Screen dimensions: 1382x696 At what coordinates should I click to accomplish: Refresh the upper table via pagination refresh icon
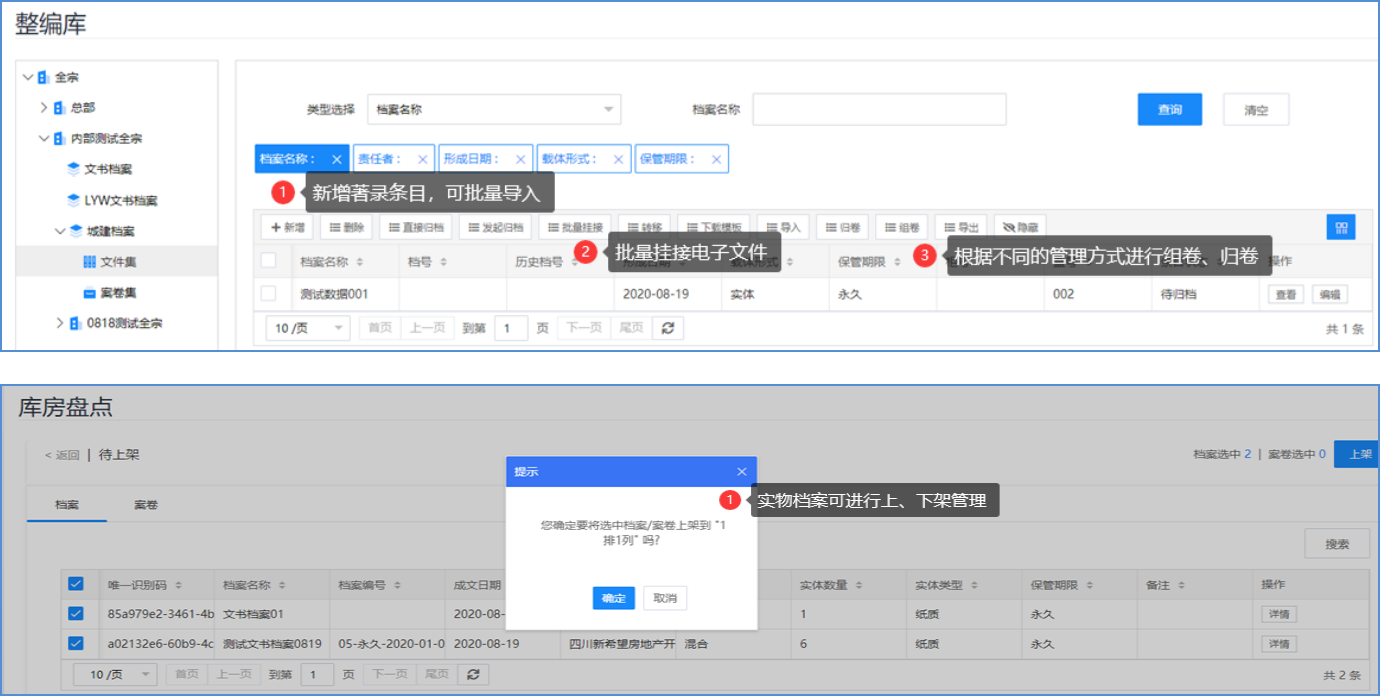click(668, 328)
